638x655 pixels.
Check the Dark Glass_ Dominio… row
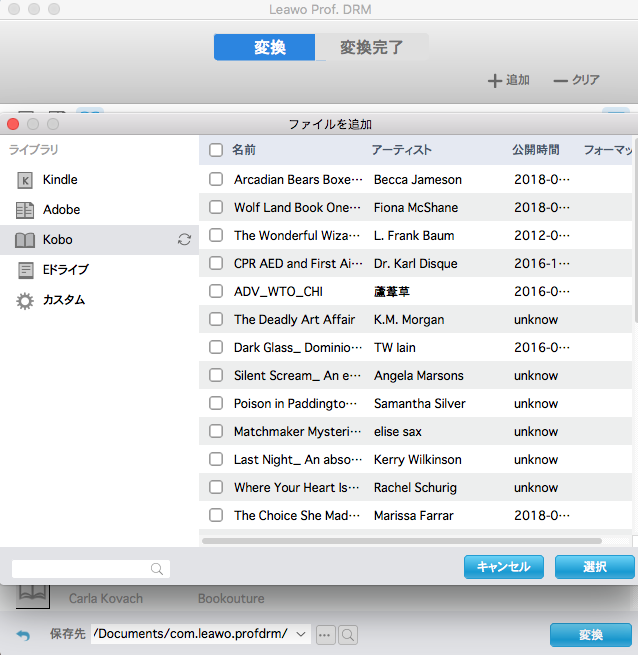[216, 348]
